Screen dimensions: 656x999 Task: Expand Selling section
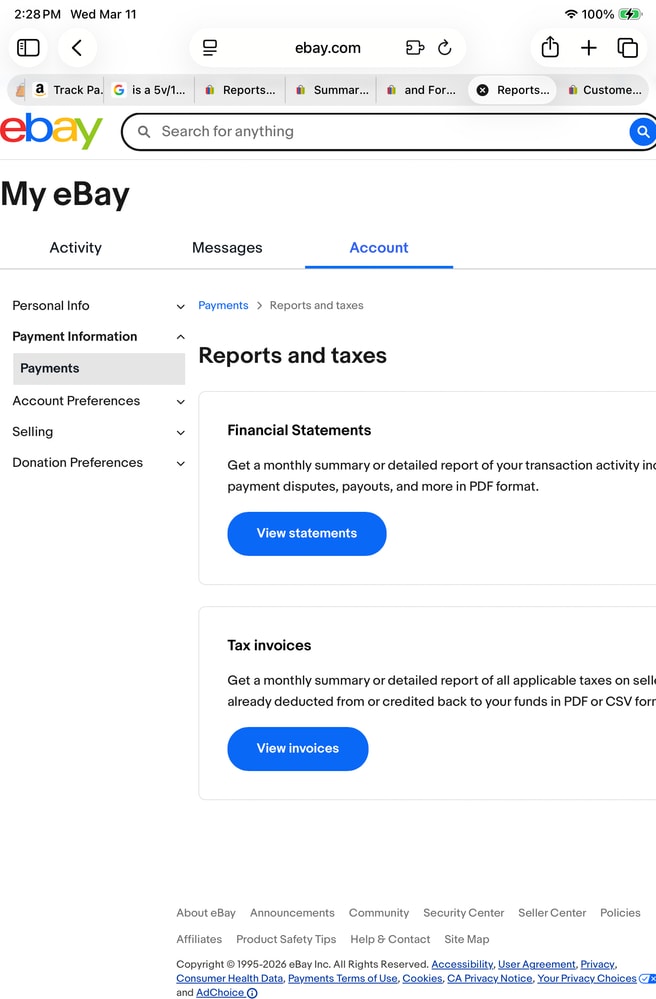point(99,432)
